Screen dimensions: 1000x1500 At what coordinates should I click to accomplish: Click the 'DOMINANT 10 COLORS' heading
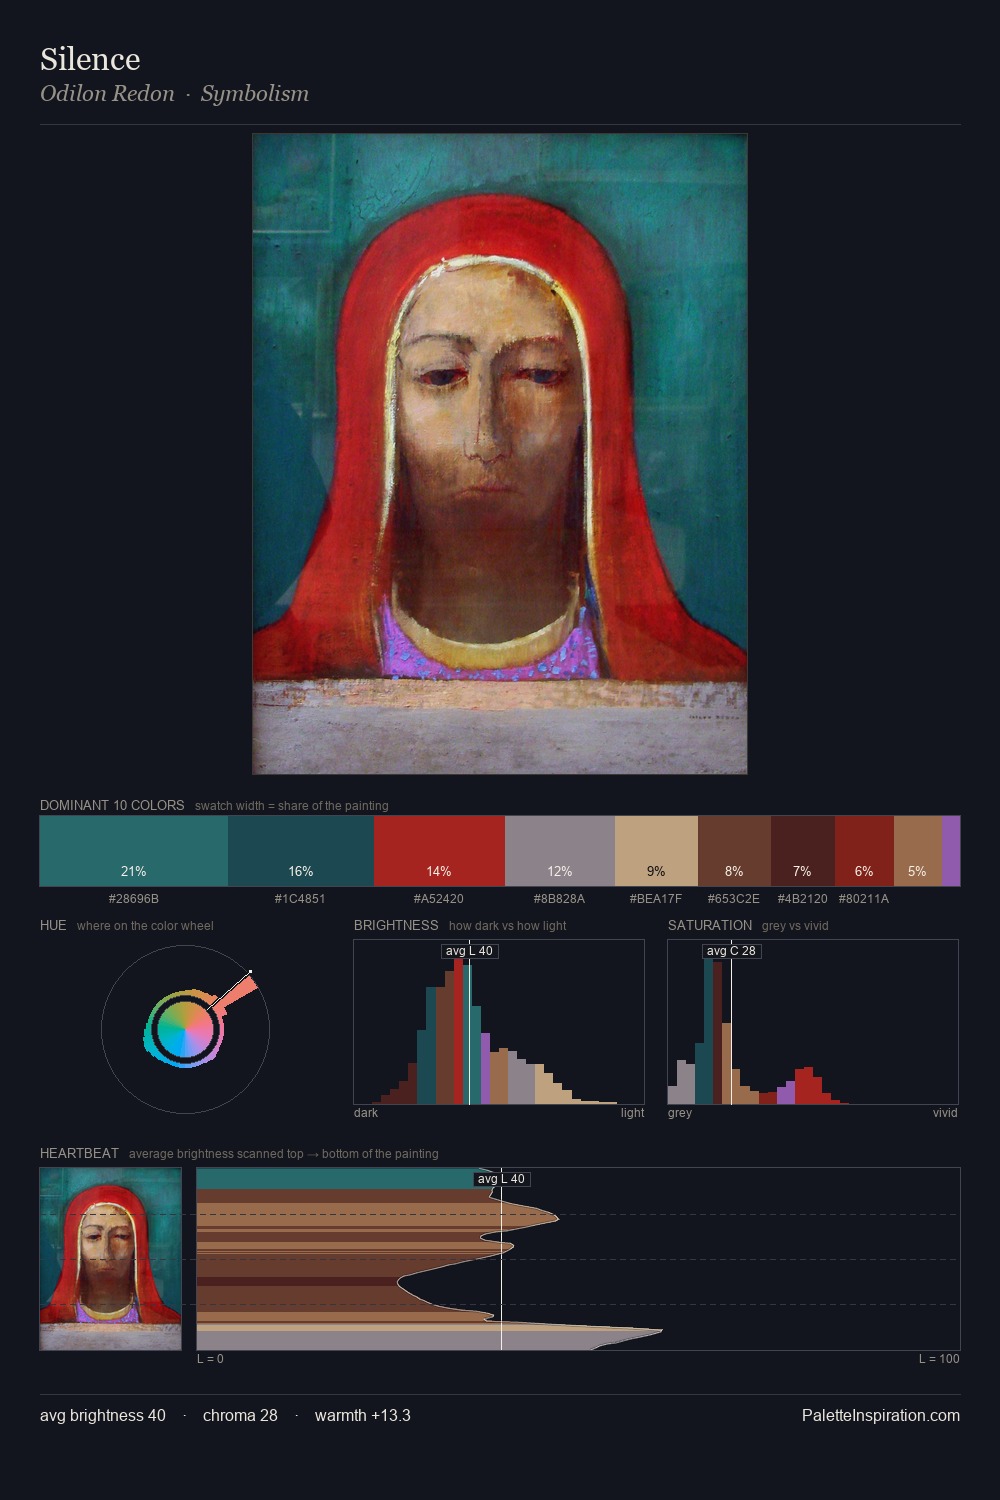point(112,805)
